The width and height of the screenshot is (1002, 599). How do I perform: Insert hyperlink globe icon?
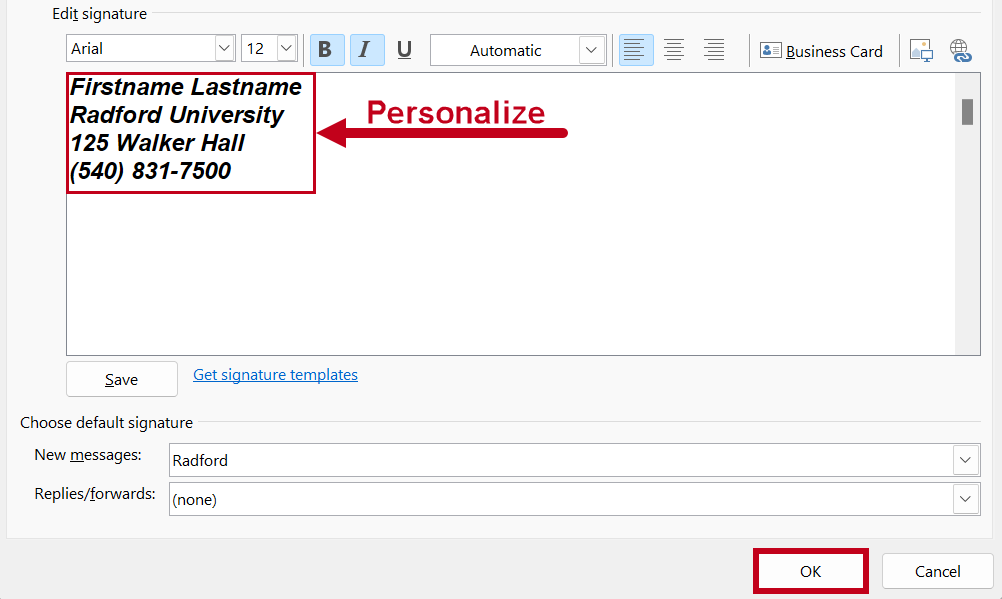click(x=960, y=51)
